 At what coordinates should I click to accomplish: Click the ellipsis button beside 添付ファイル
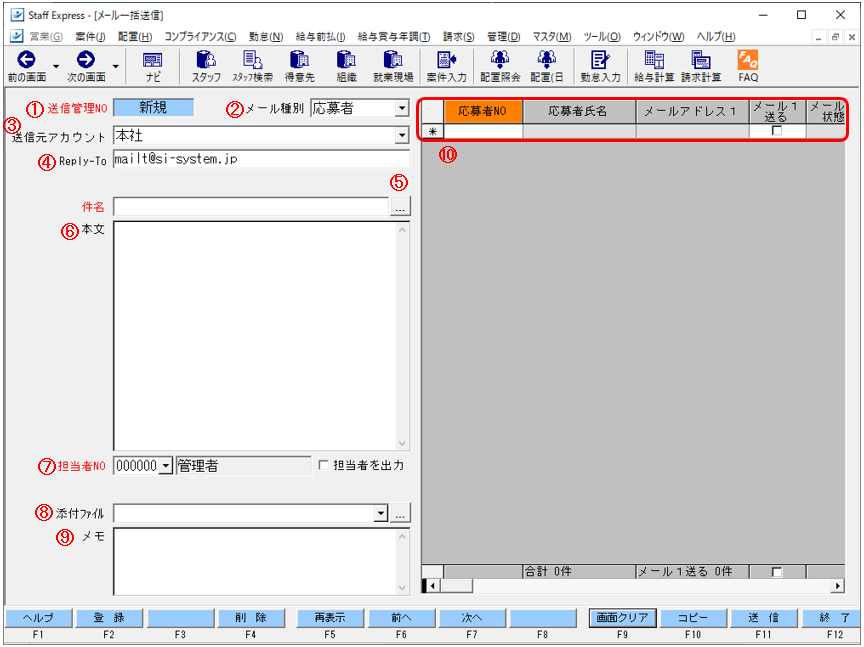point(400,514)
